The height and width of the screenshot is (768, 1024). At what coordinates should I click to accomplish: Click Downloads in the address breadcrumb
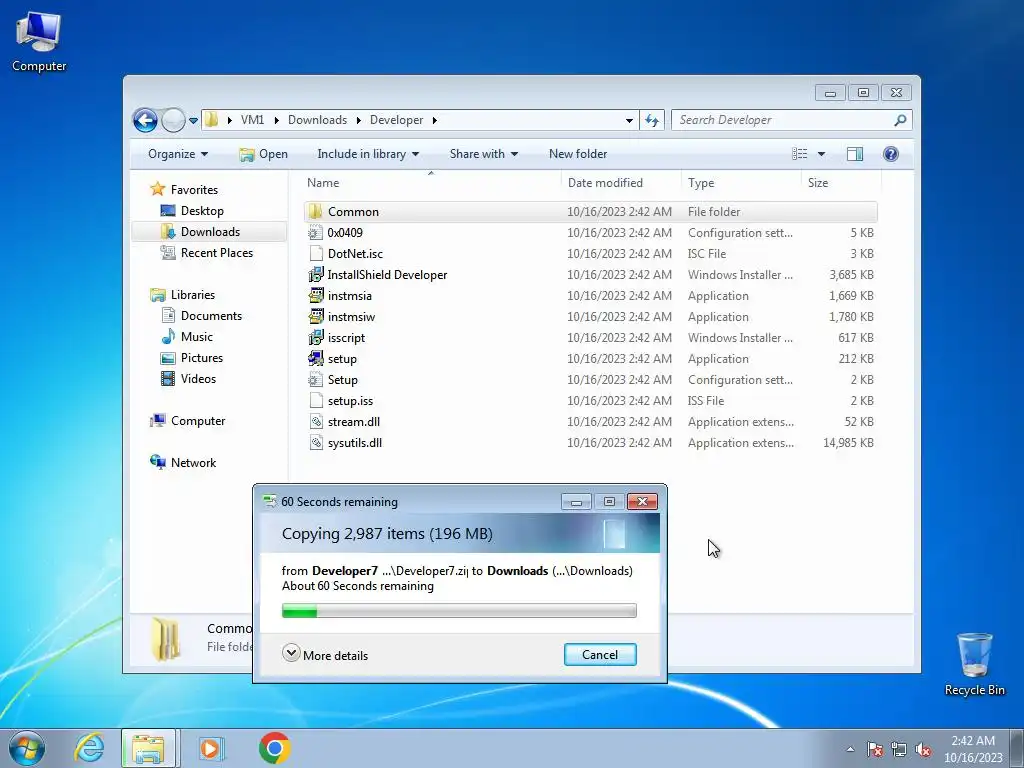(317, 120)
